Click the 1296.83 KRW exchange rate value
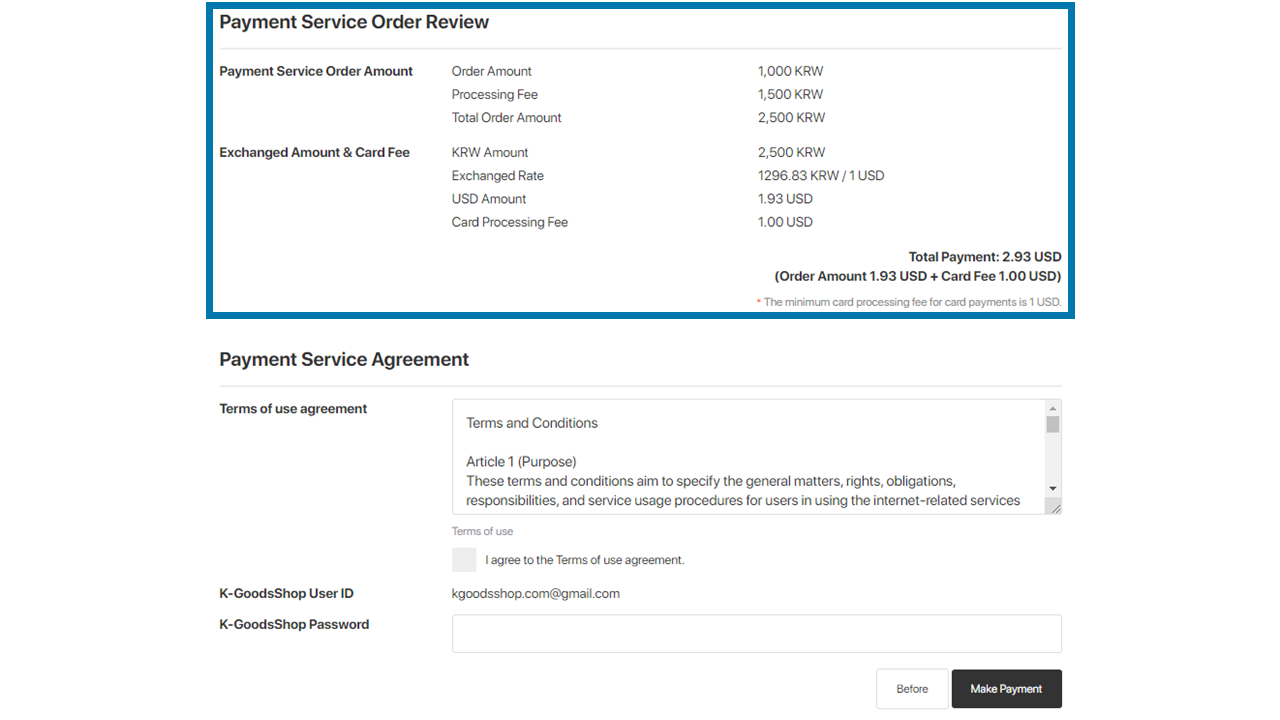 [821, 176]
